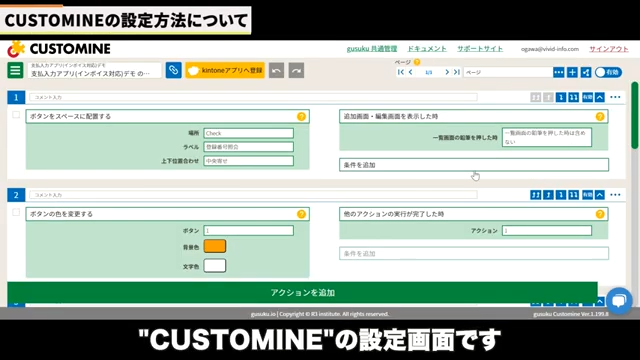This screenshot has height=360, width=640.
Task: Collapse action 2 with the chevron
Action: point(600,195)
